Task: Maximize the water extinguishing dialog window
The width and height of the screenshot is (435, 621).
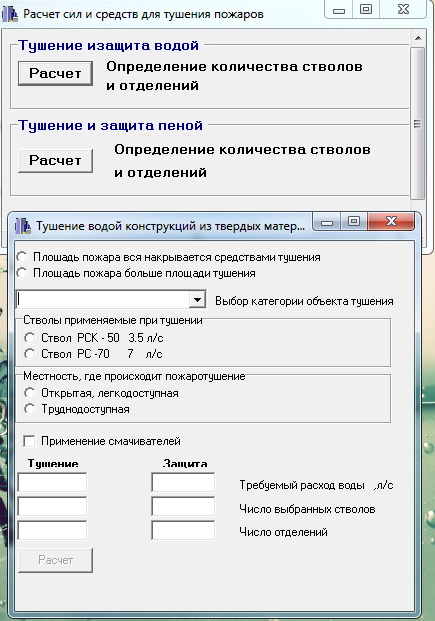Action: tap(354, 221)
